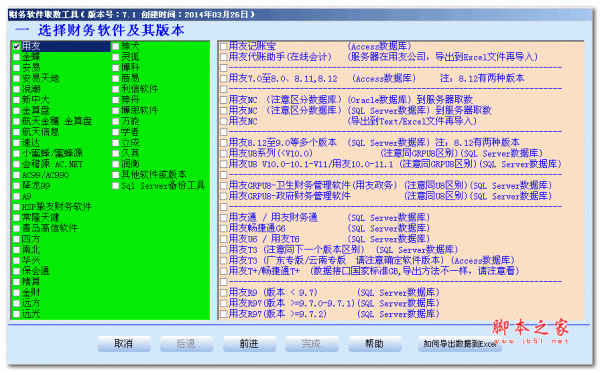Screen dimensions: 600x372
Task: Select the 博科 checkbox
Action: tap(116, 68)
